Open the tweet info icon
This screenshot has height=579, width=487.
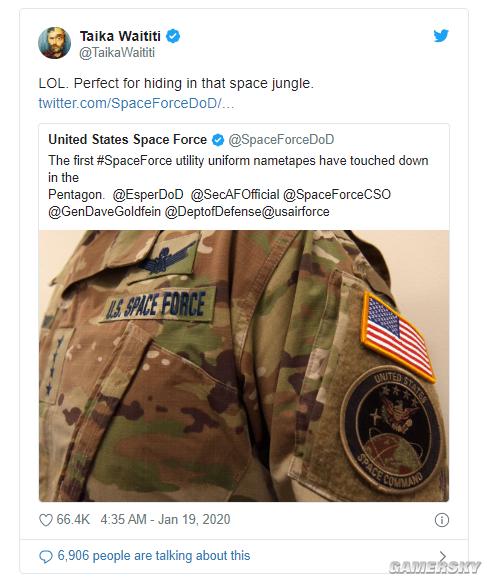pyautogui.click(x=442, y=520)
